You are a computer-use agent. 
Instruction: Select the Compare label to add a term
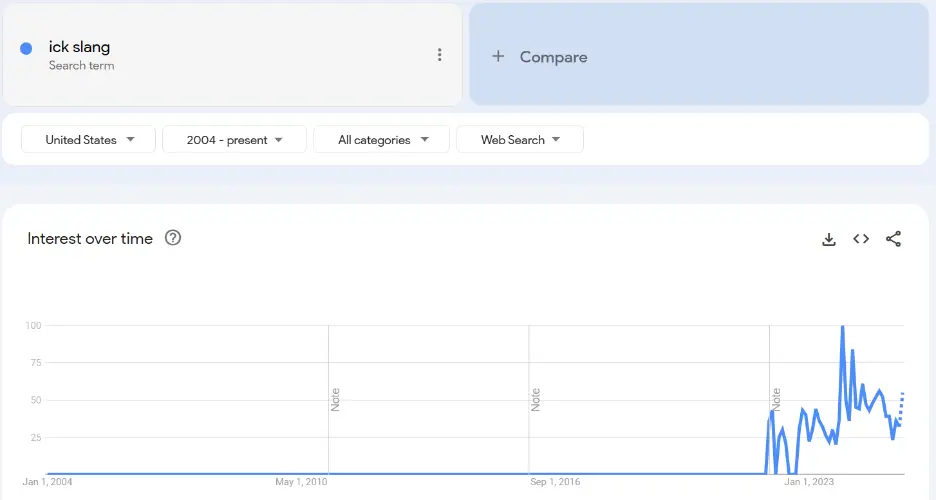(553, 57)
